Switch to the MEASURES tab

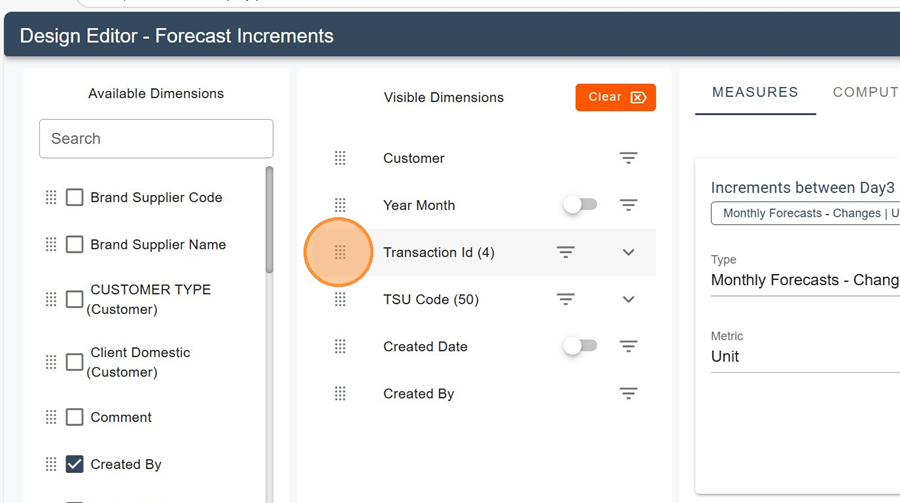(x=755, y=92)
